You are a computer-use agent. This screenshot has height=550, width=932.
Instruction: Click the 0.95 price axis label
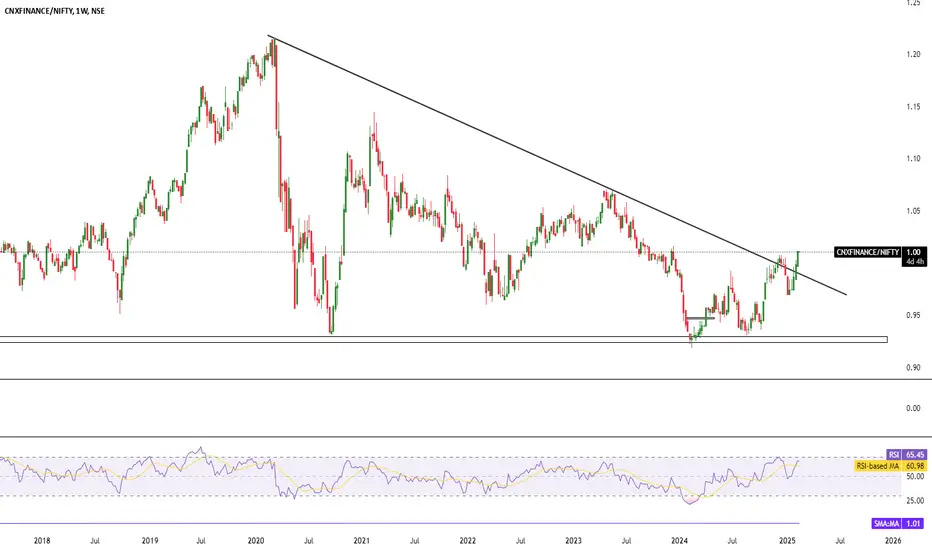tap(914, 315)
